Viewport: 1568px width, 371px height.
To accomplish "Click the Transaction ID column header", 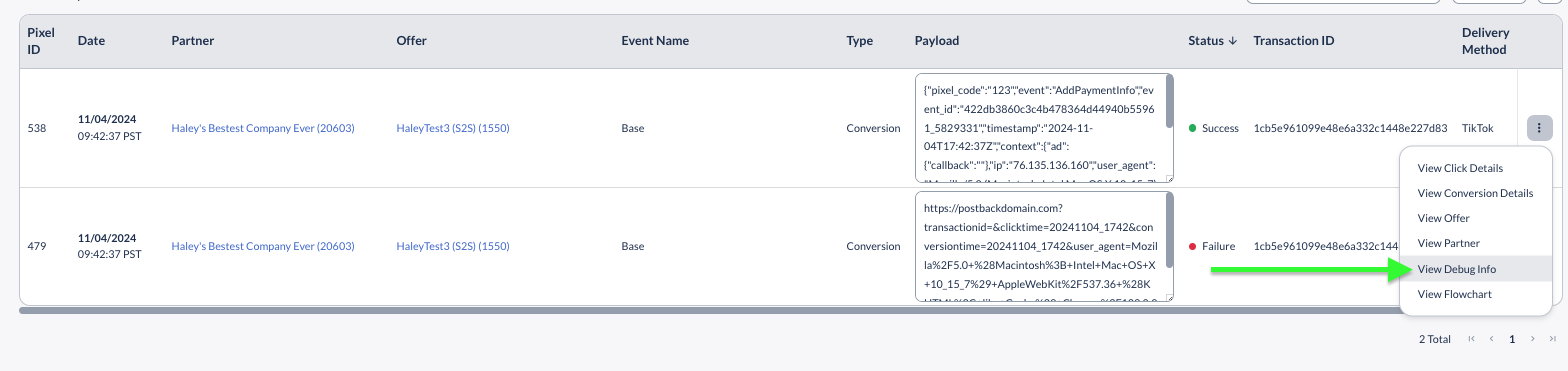I will (1293, 41).
